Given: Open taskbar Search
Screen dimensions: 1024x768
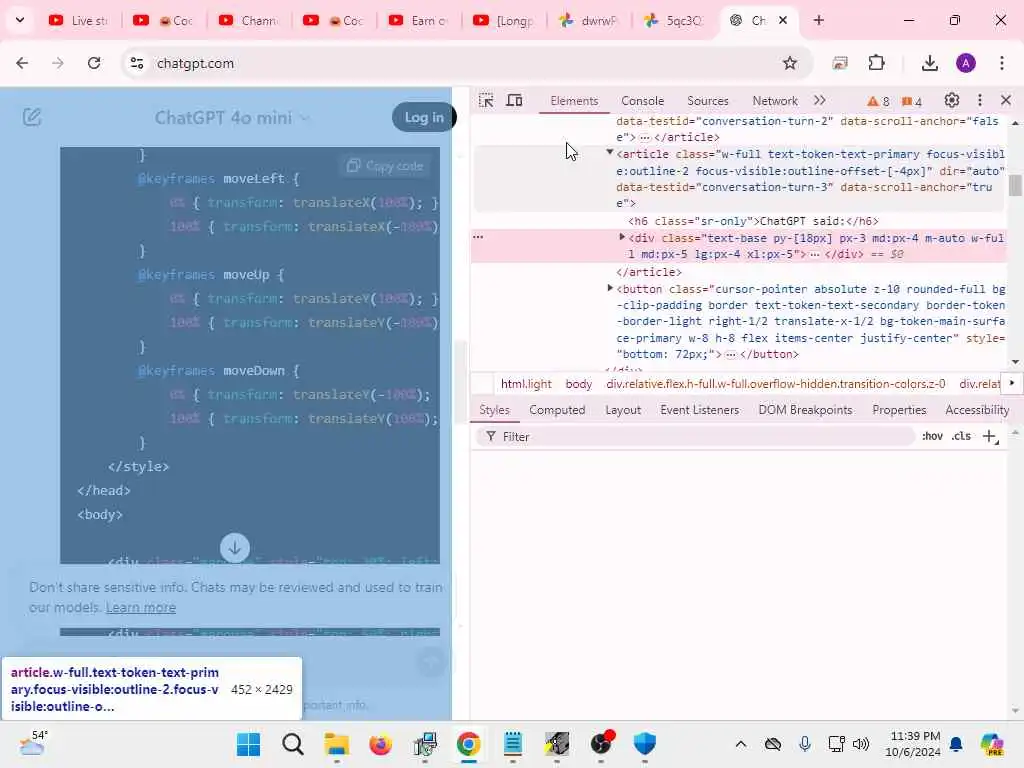Looking at the screenshot, I should pyautogui.click(x=293, y=744).
